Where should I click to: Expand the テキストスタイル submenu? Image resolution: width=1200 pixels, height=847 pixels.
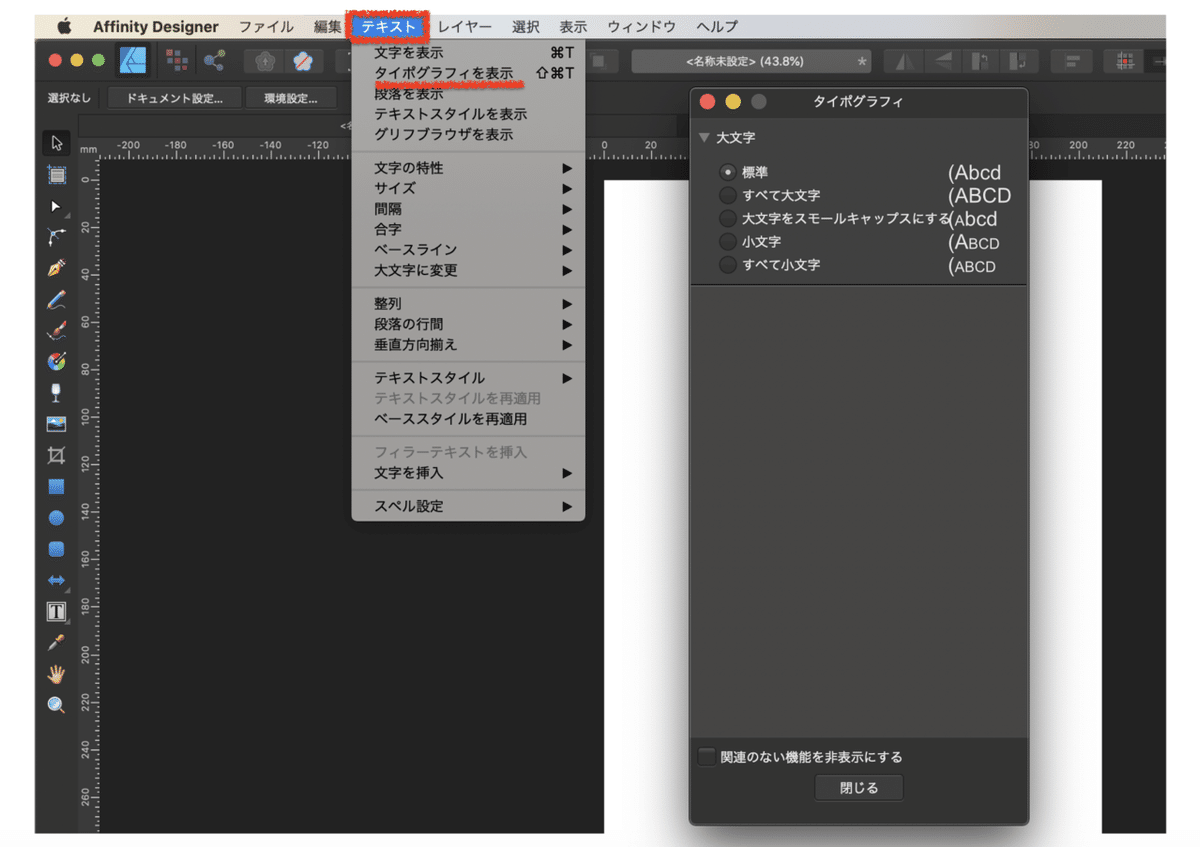click(468, 378)
